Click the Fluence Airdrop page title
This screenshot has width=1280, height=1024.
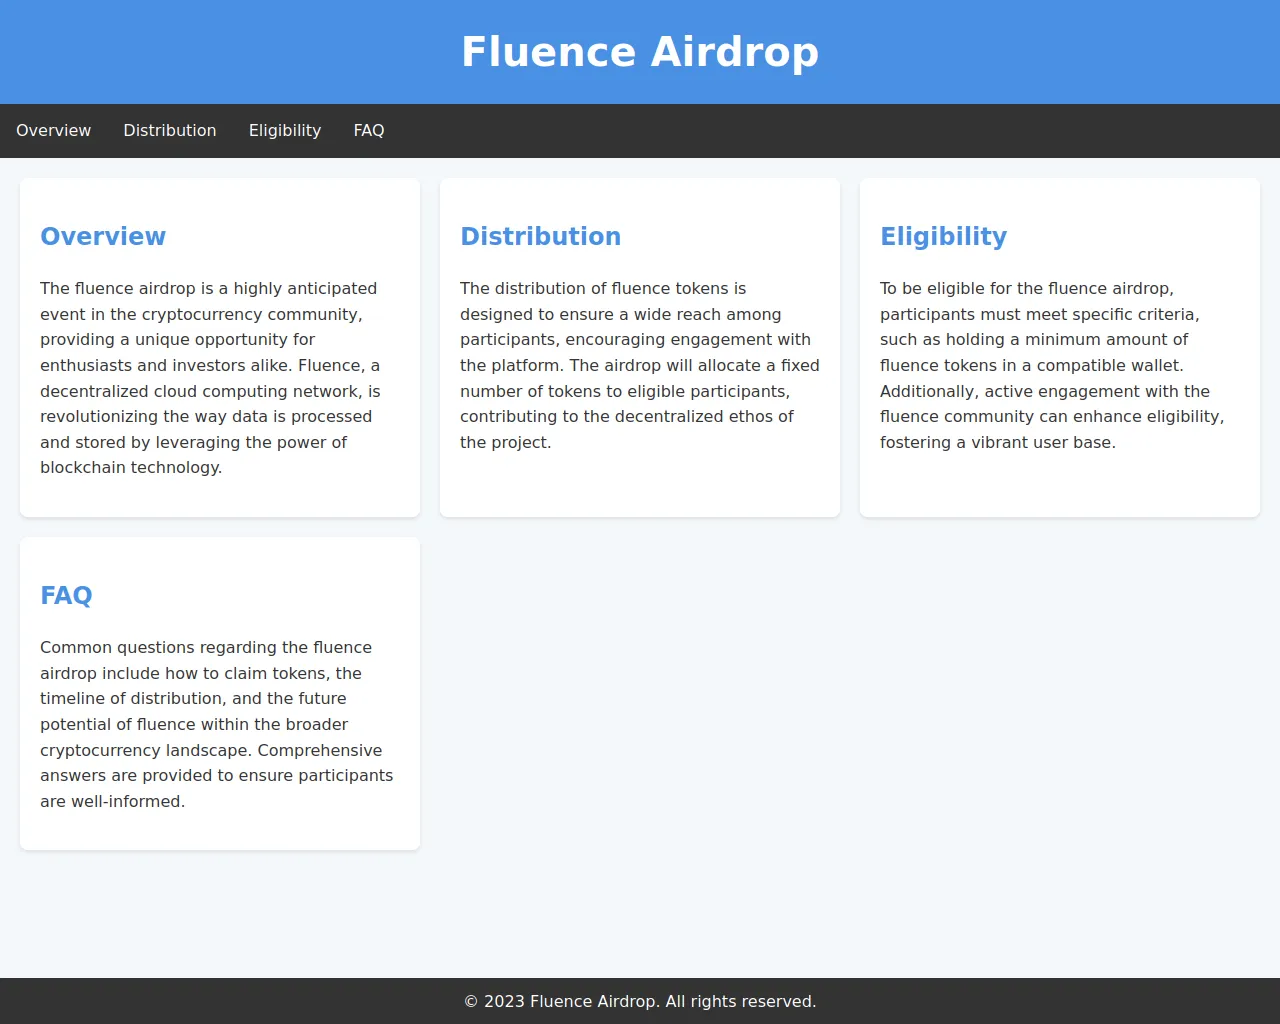639,52
